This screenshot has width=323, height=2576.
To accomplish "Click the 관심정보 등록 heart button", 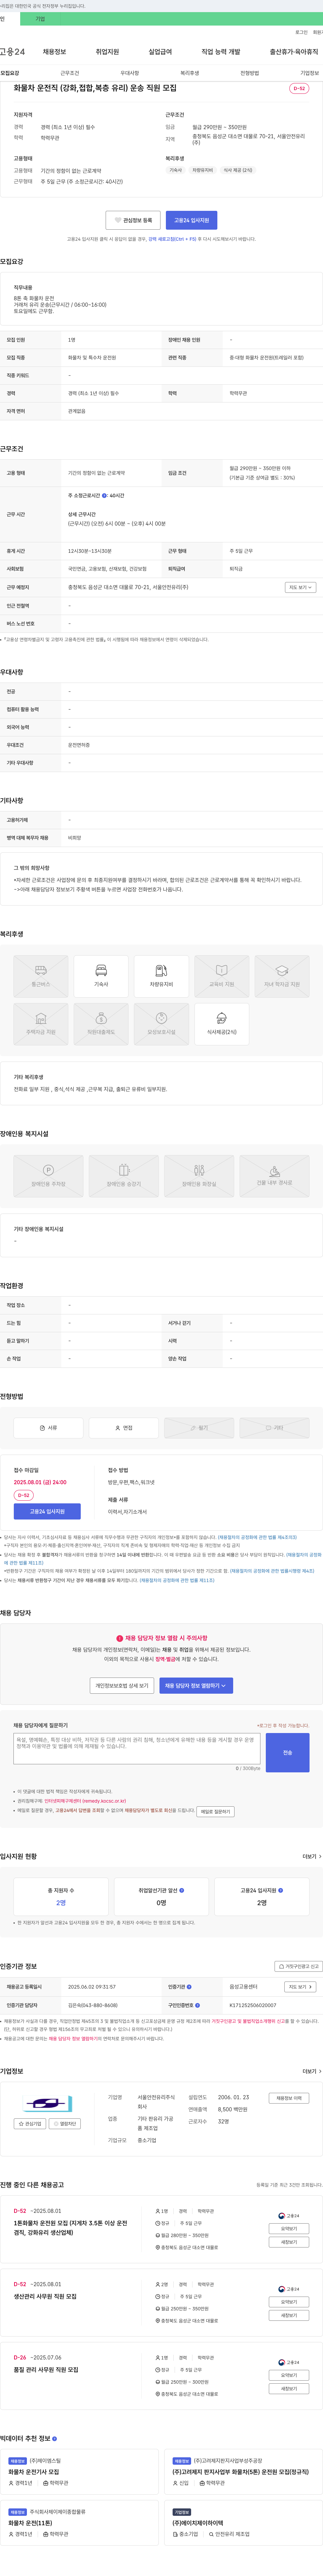I will [133, 220].
